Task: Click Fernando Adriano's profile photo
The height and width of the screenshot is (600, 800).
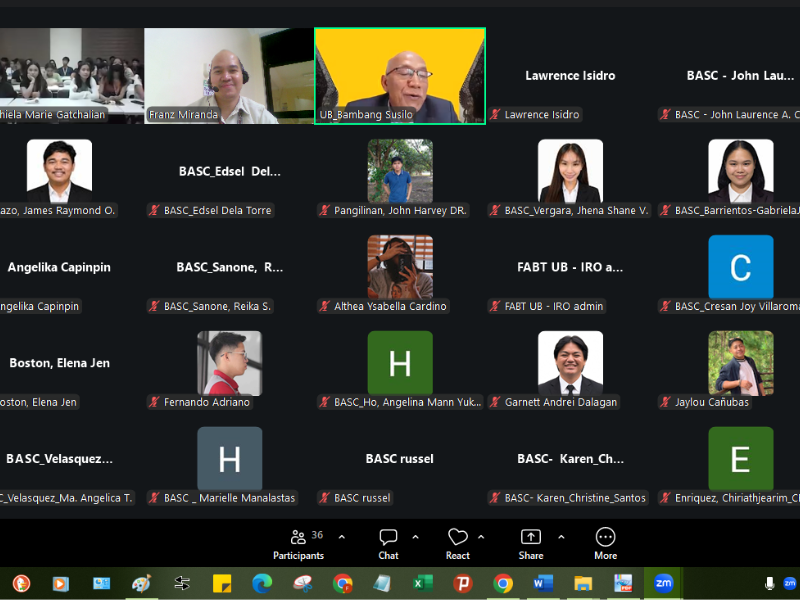Action: pos(230,363)
